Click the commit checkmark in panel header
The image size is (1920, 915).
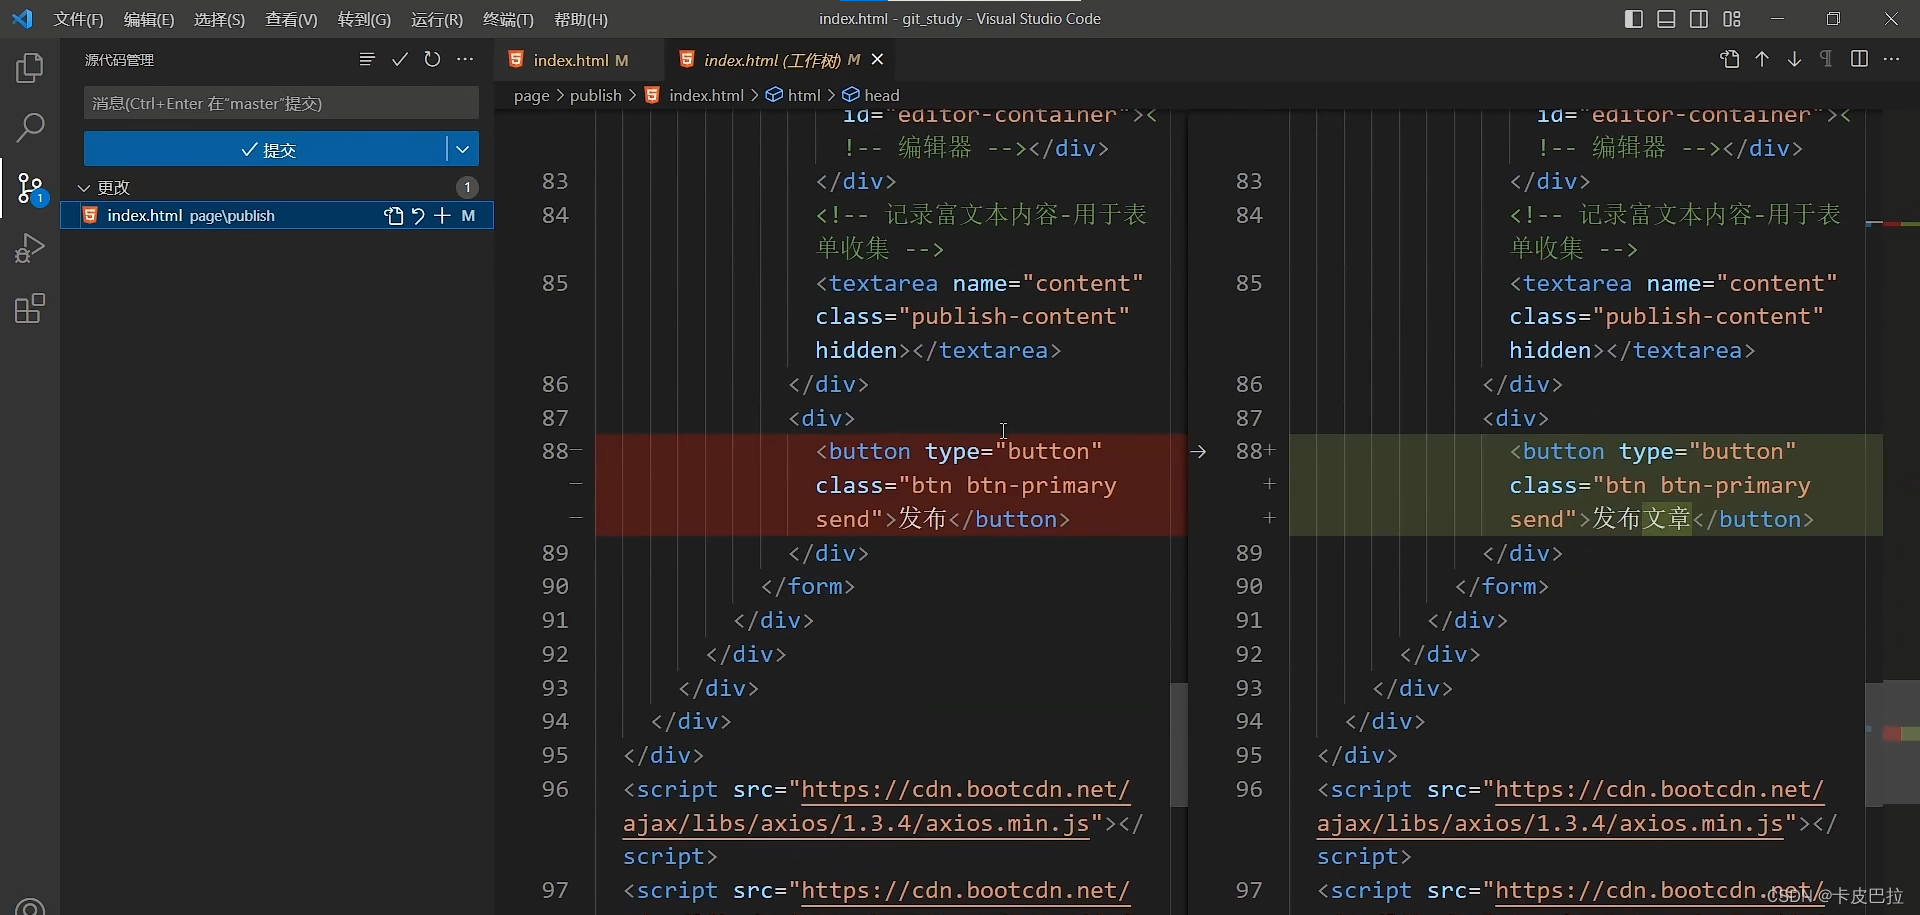(x=400, y=60)
